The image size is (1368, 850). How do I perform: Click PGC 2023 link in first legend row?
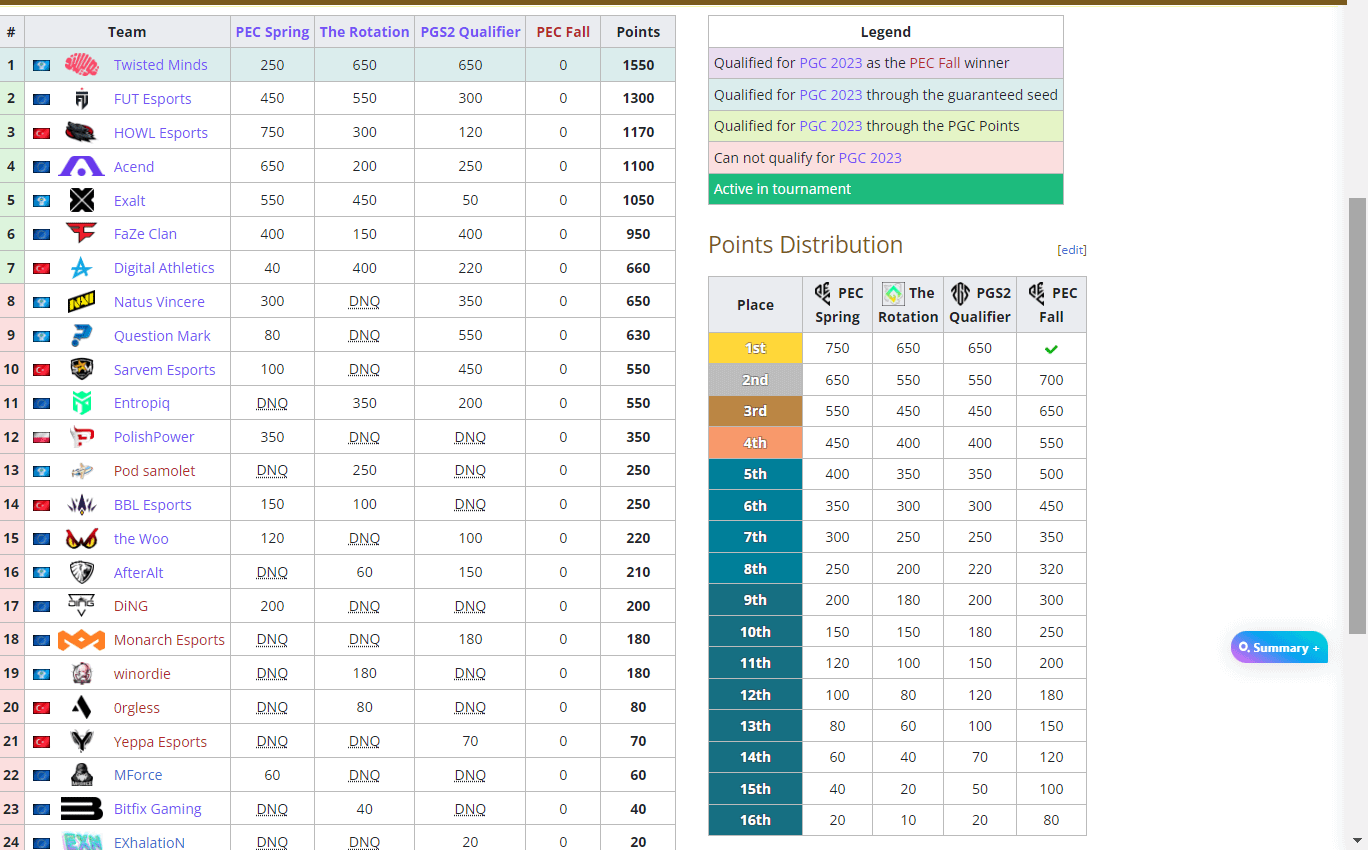[830, 63]
